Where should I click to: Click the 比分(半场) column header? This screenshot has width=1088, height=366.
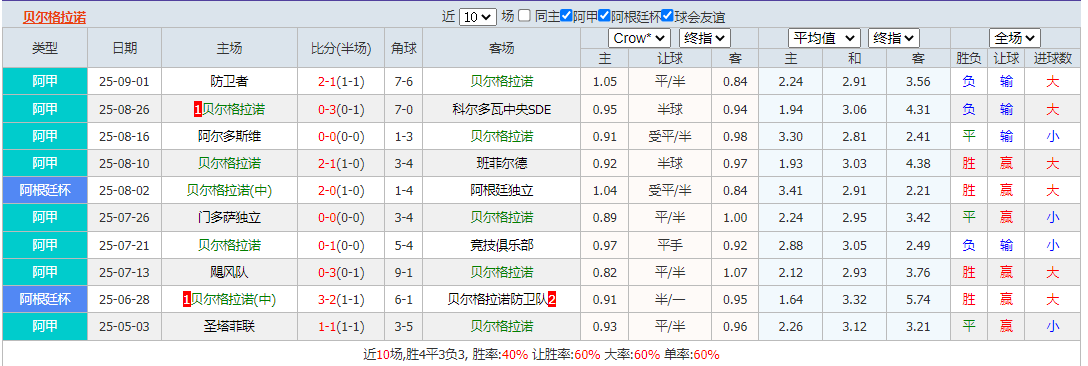pyautogui.click(x=341, y=48)
